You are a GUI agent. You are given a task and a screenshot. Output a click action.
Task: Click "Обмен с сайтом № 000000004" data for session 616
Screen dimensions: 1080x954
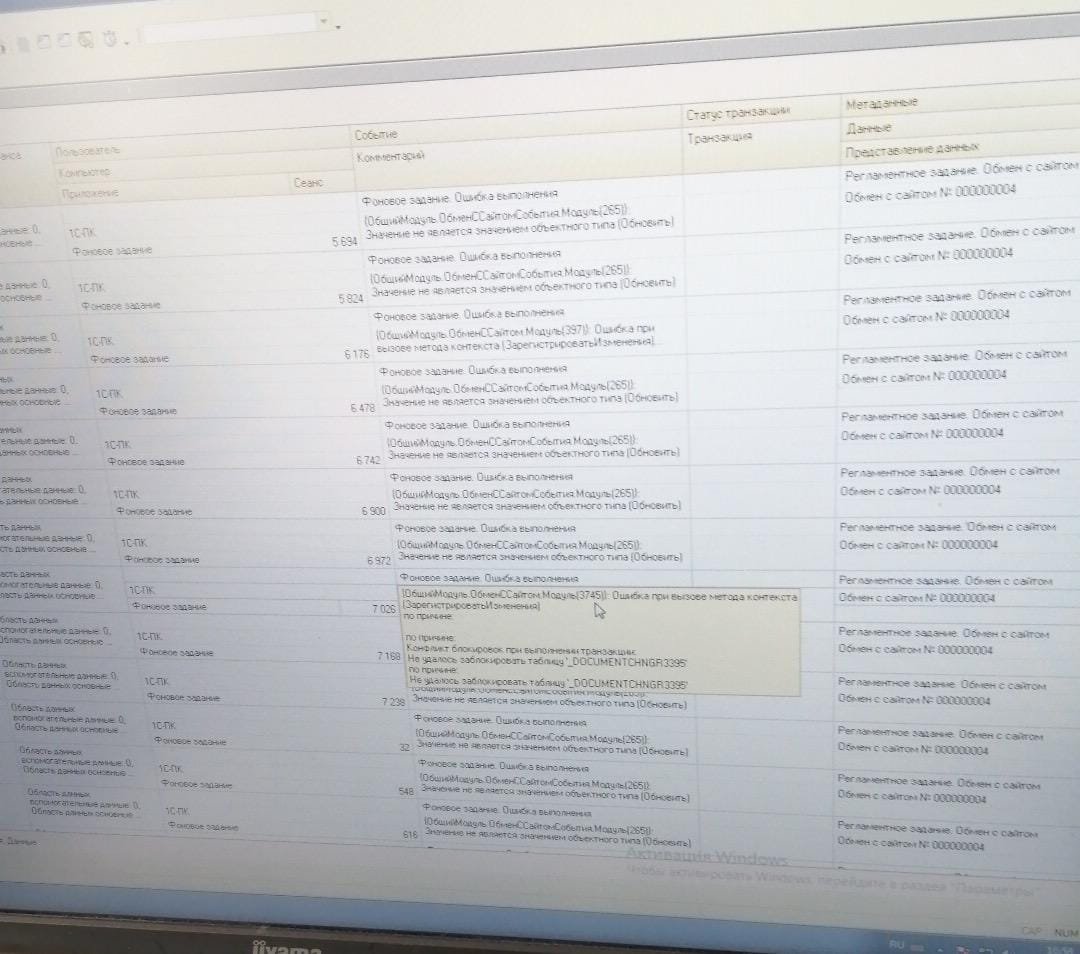tap(910, 843)
